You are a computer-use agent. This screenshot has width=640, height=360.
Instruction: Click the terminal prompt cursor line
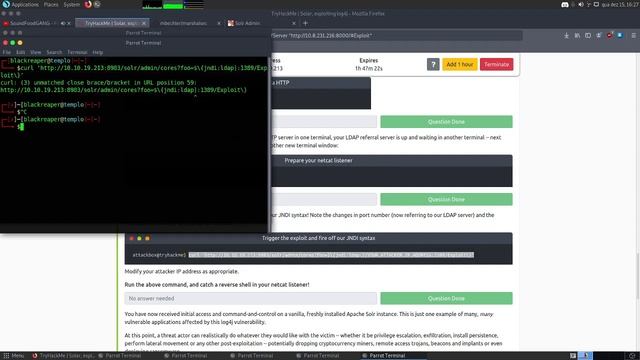point(21,127)
